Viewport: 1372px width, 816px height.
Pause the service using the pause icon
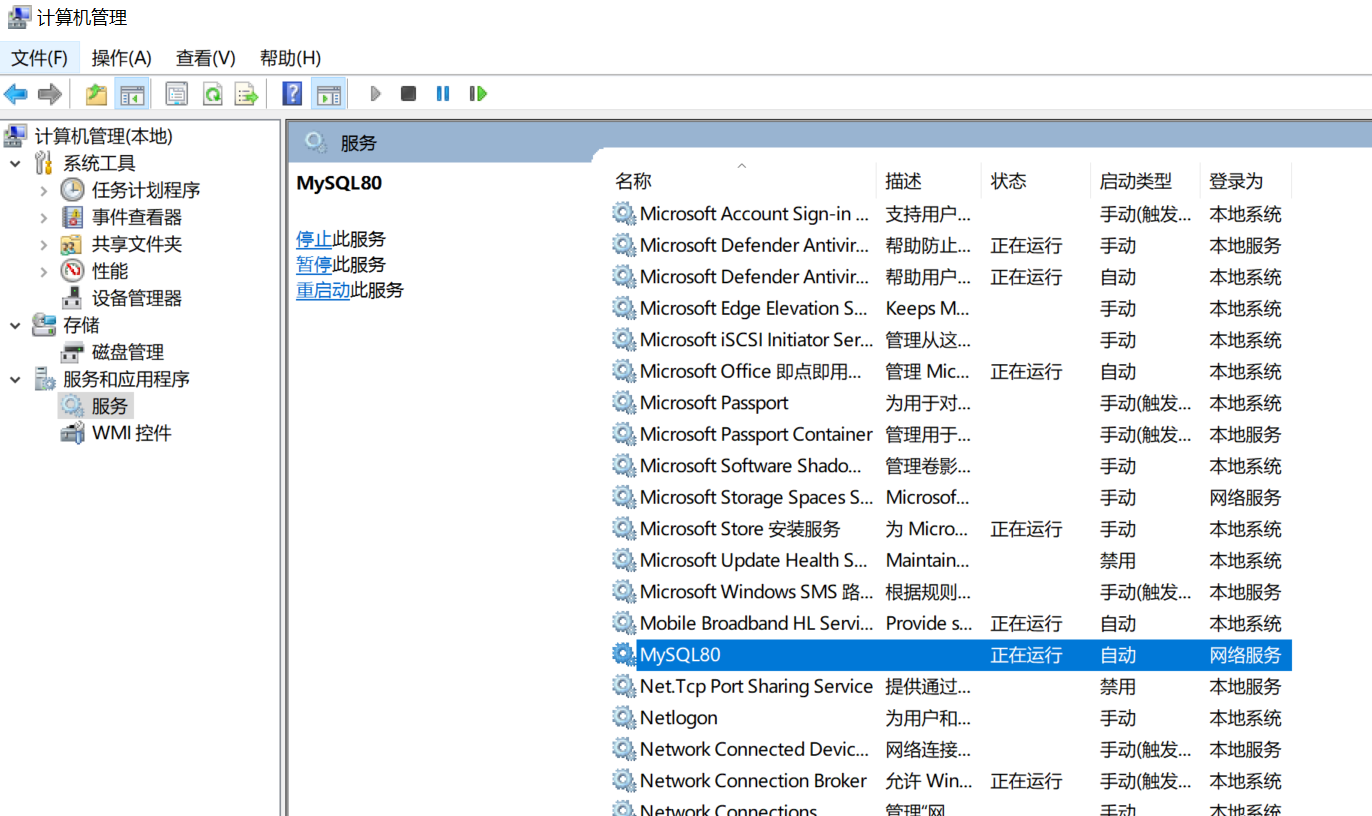click(443, 93)
